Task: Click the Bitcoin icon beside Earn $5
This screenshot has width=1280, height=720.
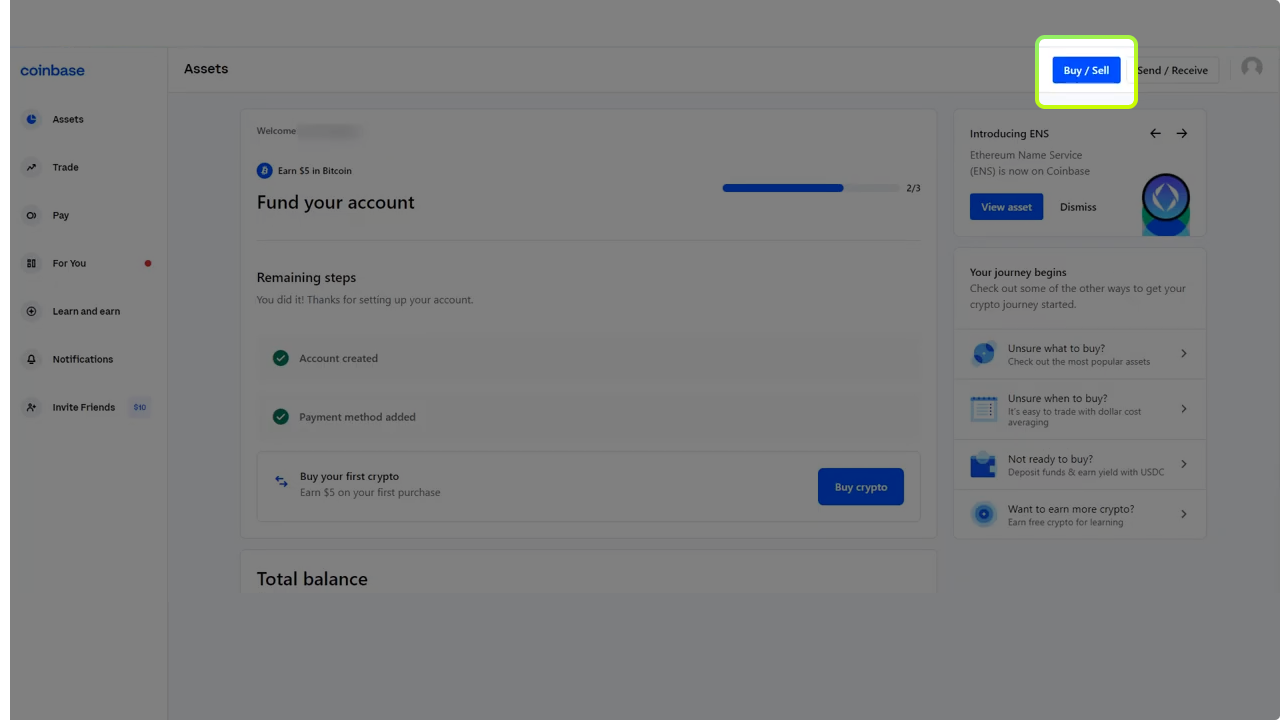Action: tap(265, 171)
